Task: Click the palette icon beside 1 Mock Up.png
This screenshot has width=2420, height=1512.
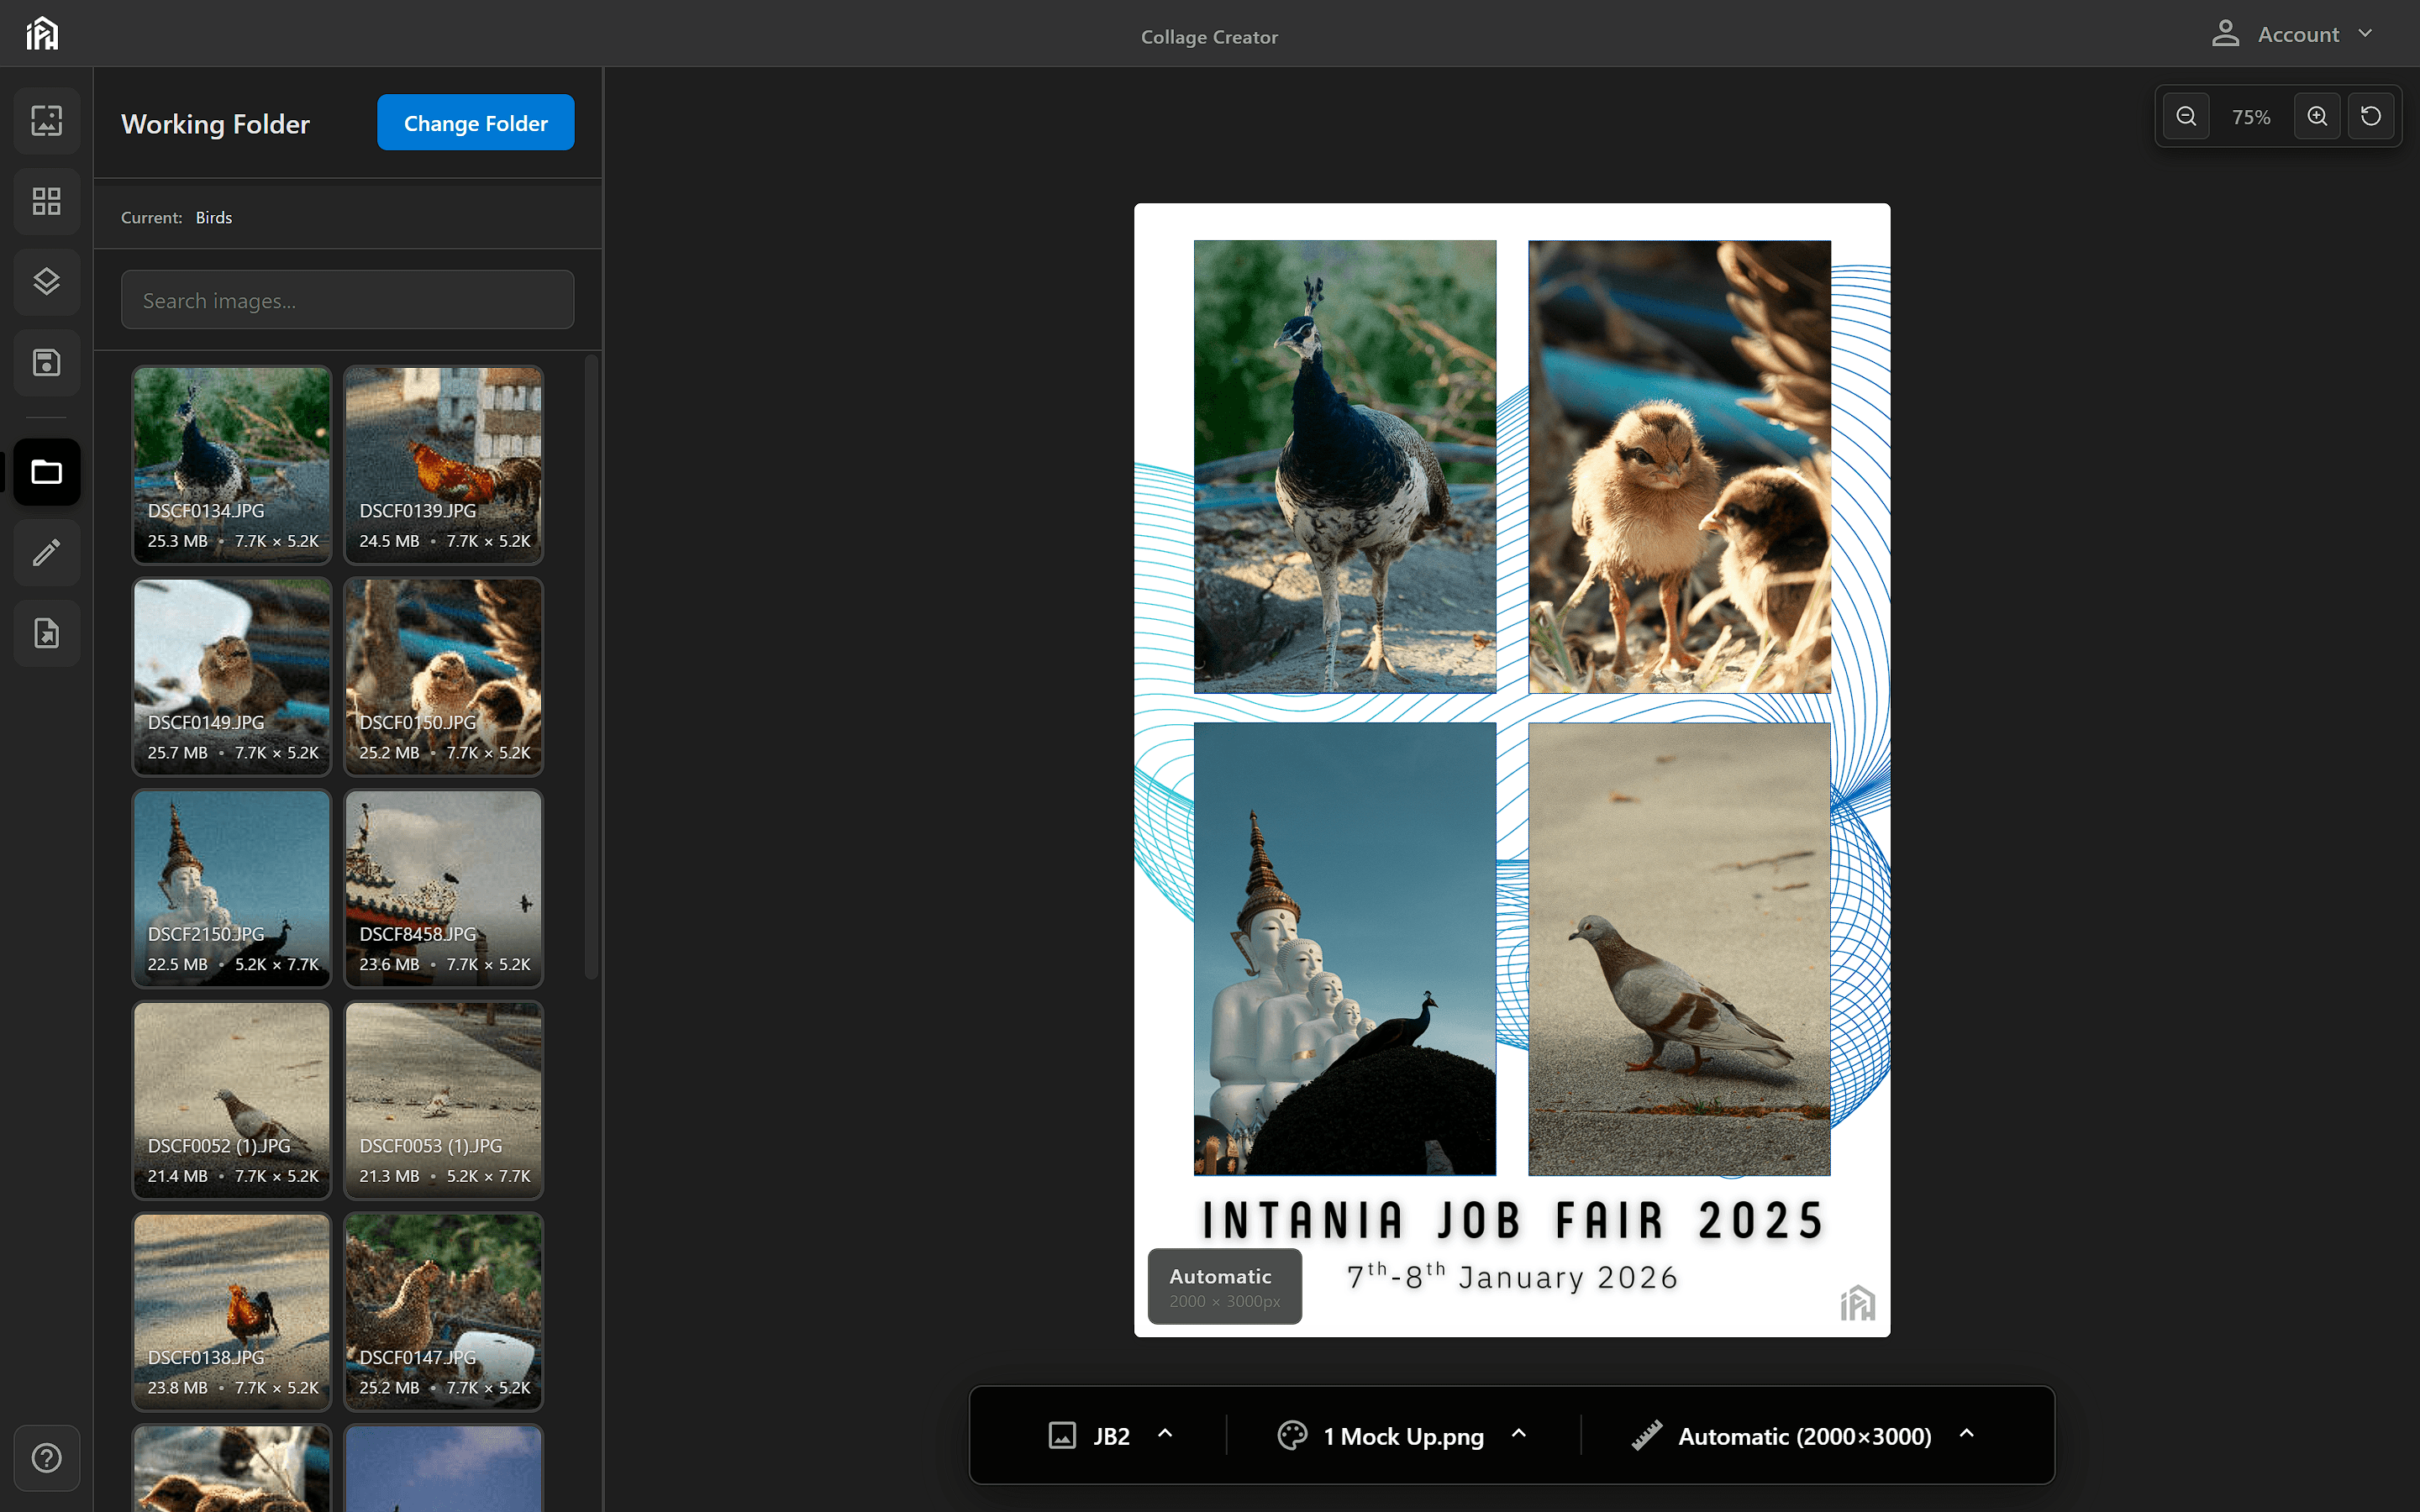Action: click(x=1292, y=1436)
